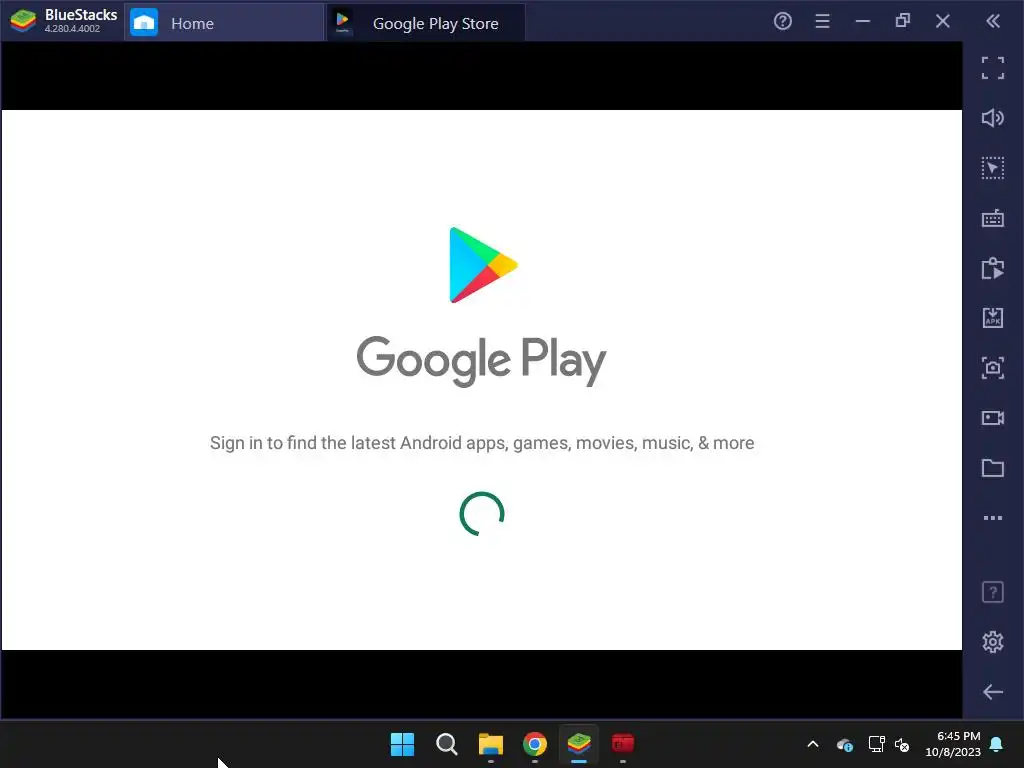Open BlueStacks settings gear icon
Screen dimensions: 1024x768
[993, 642]
